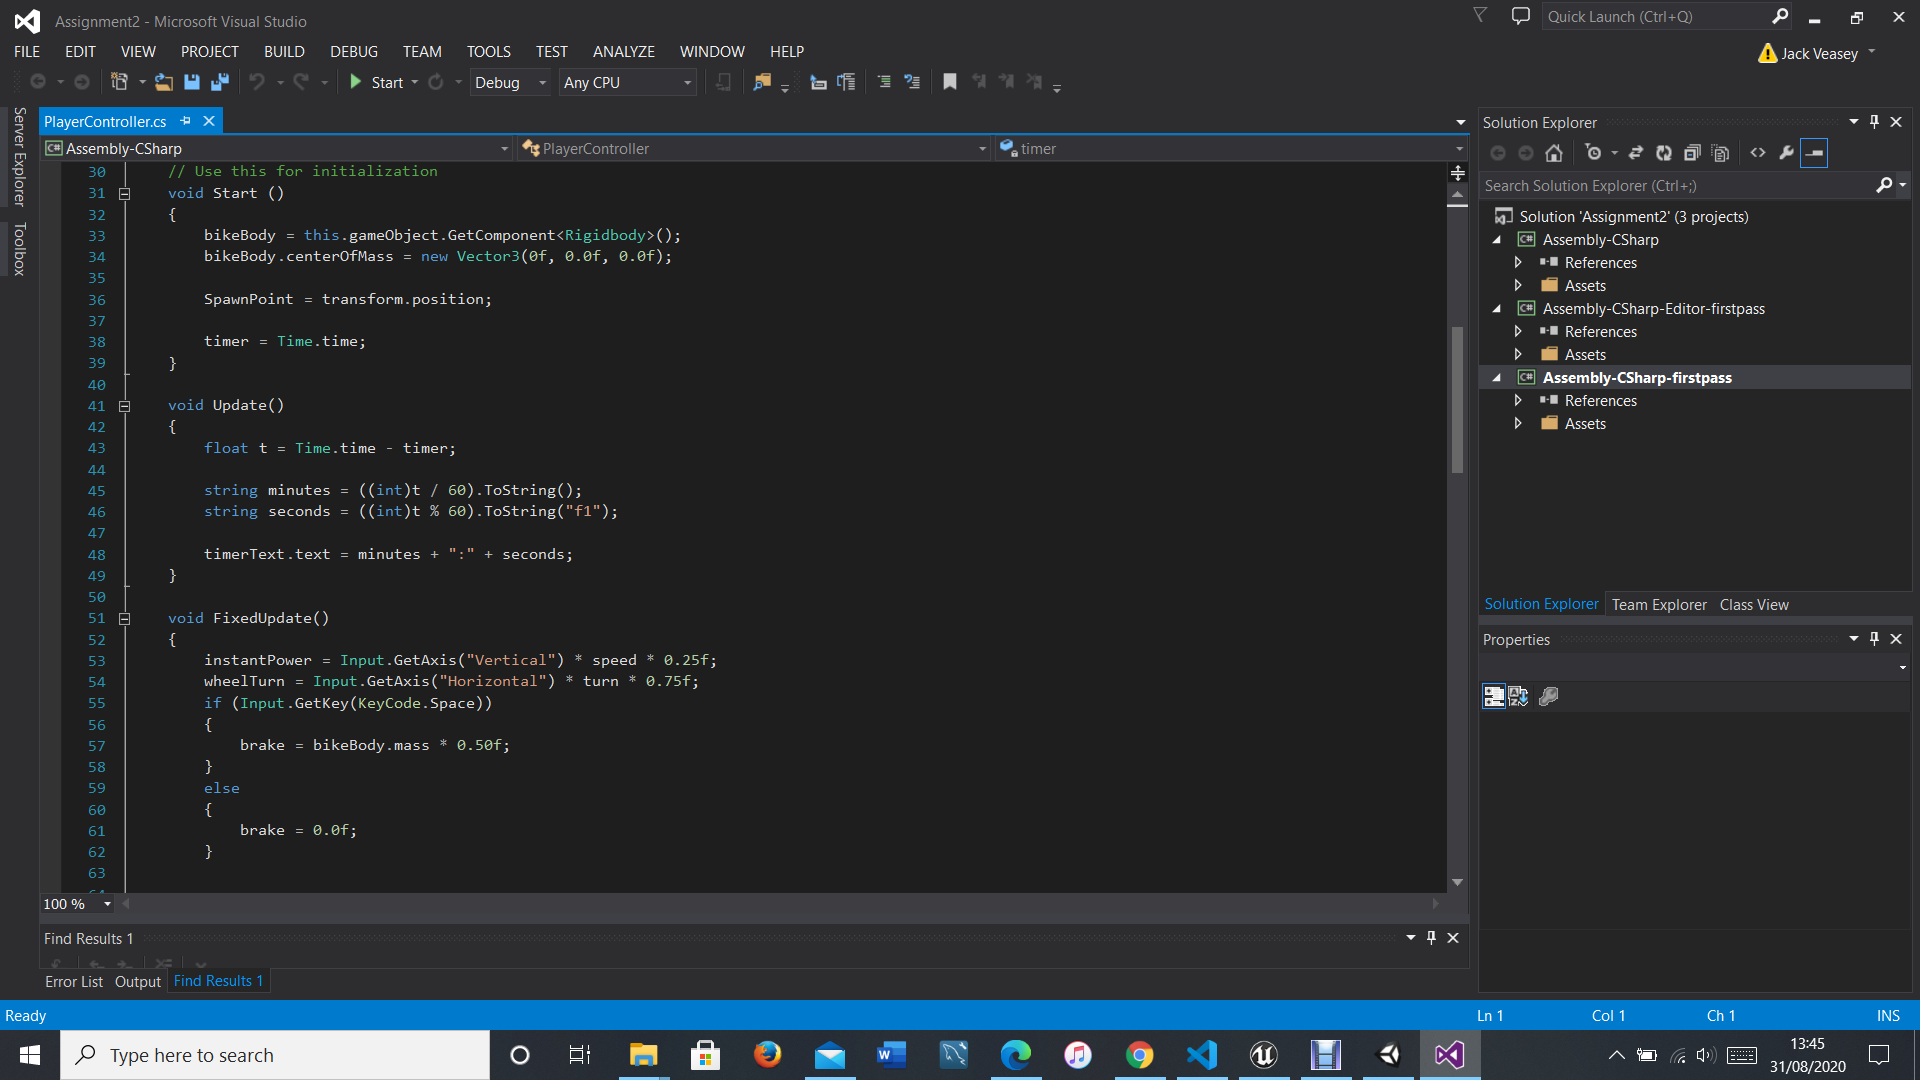Click the Property Pages icon in Properties panel
The height and width of the screenshot is (1080, 1920).
(1549, 696)
